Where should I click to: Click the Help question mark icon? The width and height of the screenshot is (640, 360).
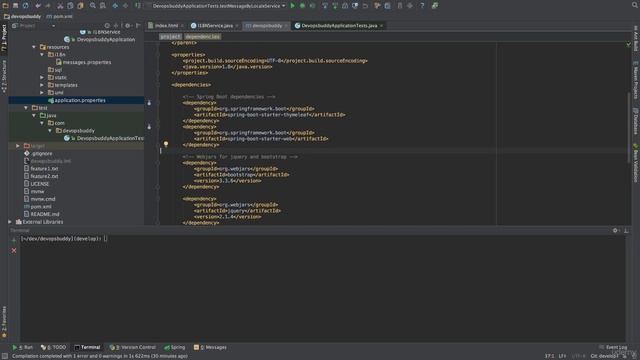click(x=422, y=6)
